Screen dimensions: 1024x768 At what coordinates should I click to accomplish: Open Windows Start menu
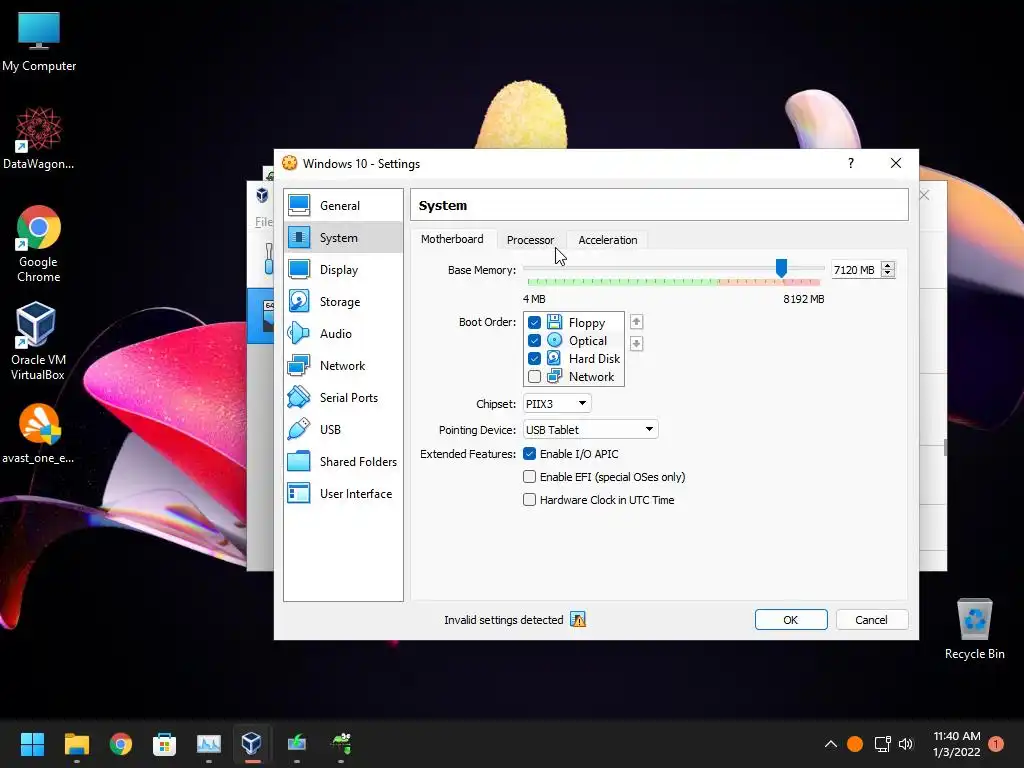(x=32, y=744)
